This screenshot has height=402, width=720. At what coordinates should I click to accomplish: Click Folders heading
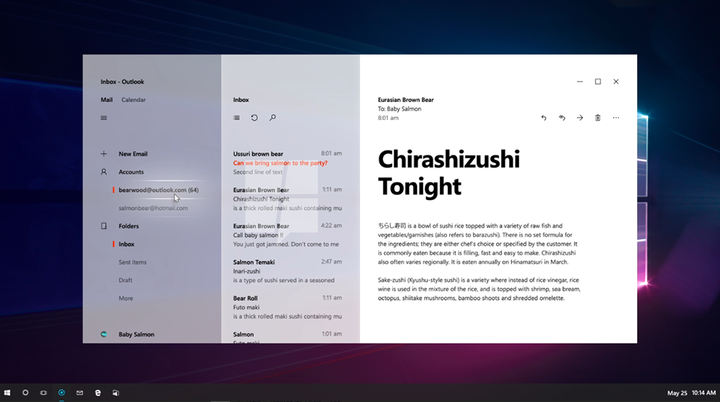(129, 226)
